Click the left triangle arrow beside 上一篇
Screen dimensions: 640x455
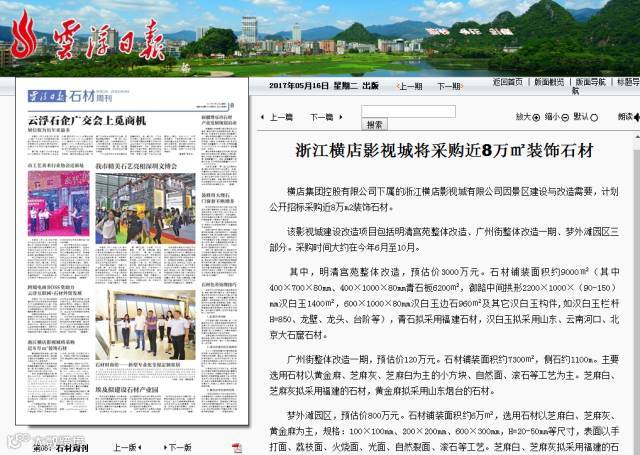[262, 118]
